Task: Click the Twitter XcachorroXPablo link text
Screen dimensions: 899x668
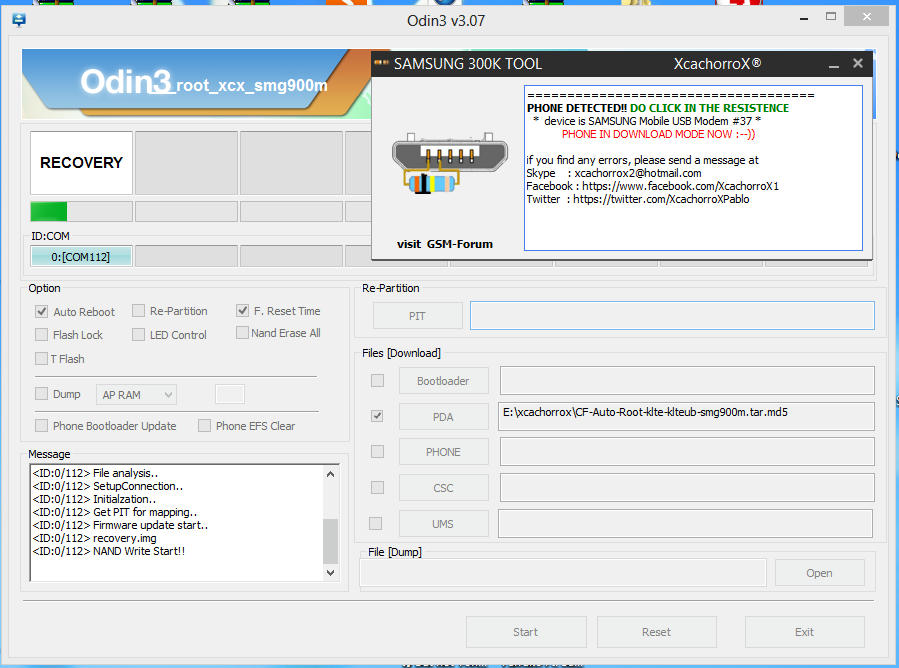Action: pyautogui.click(x=661, y=199)
